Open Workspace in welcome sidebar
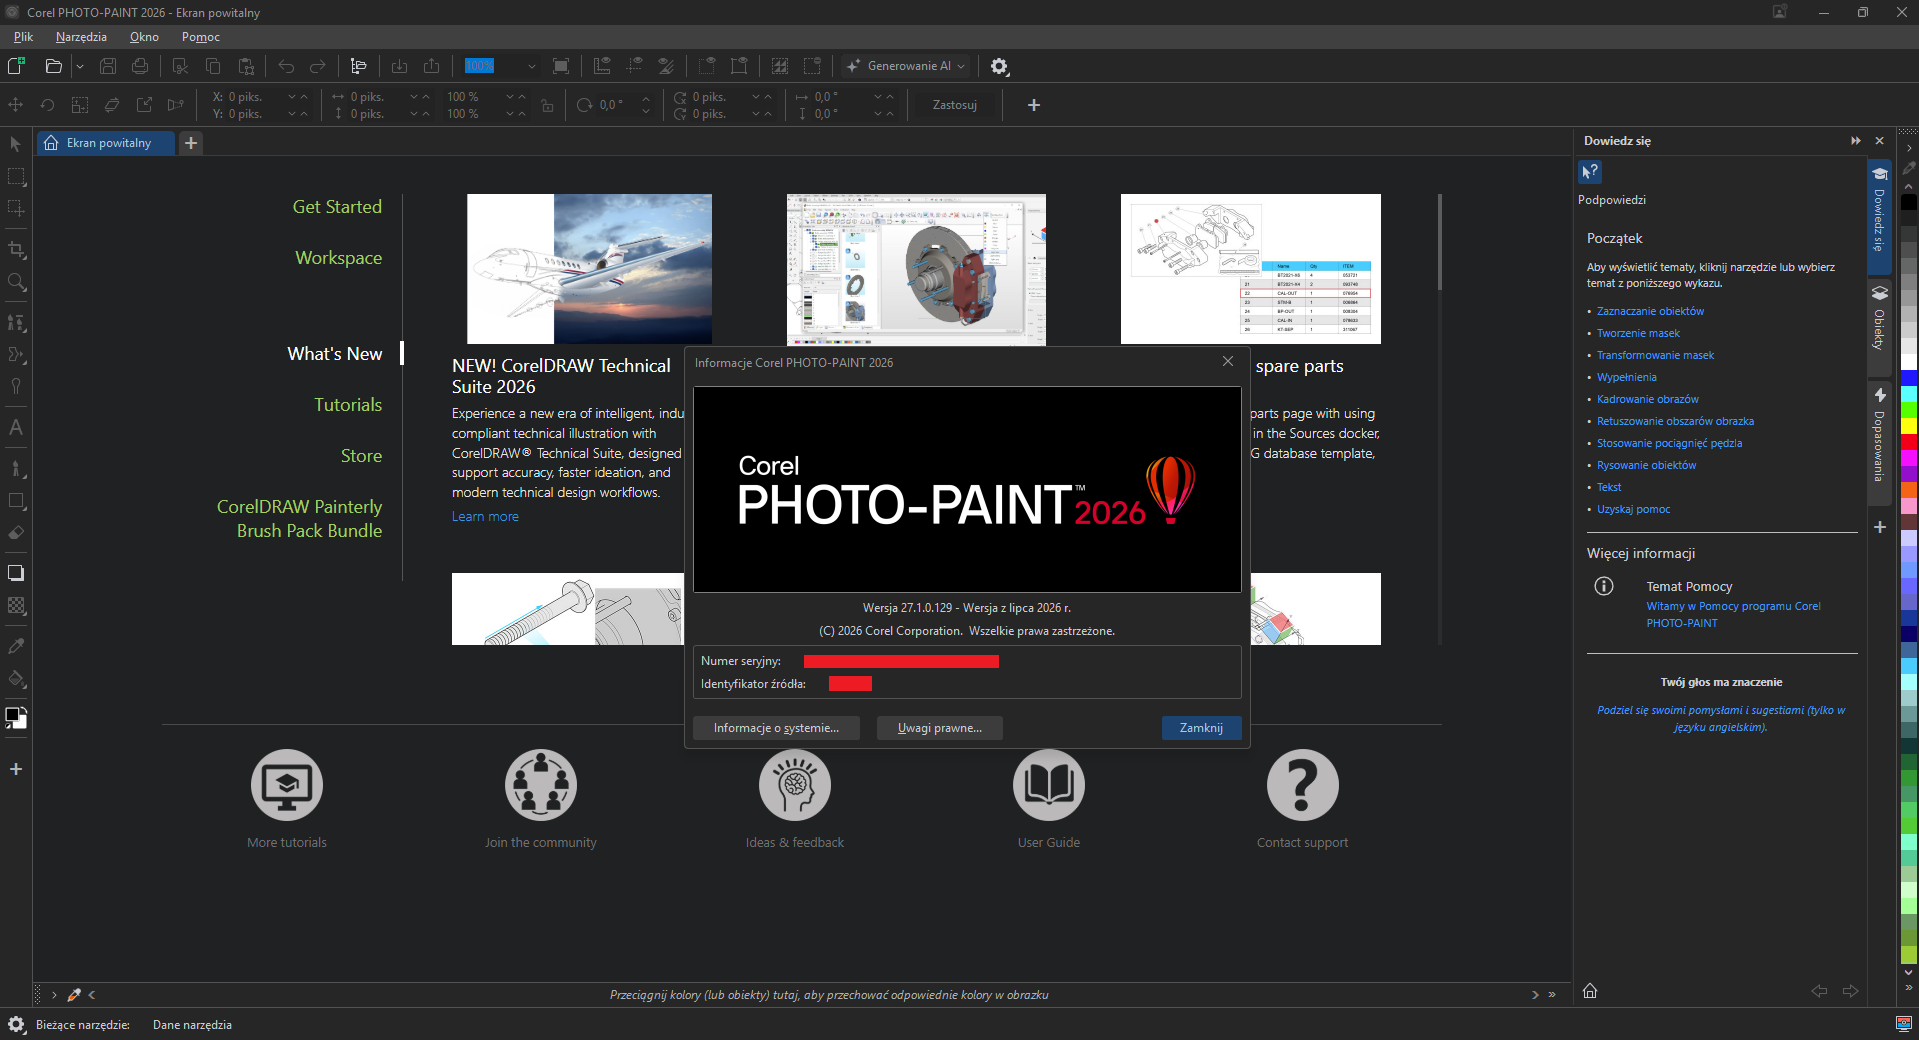Viewport: 1919px width, 1040px height. tap(338, 258)
